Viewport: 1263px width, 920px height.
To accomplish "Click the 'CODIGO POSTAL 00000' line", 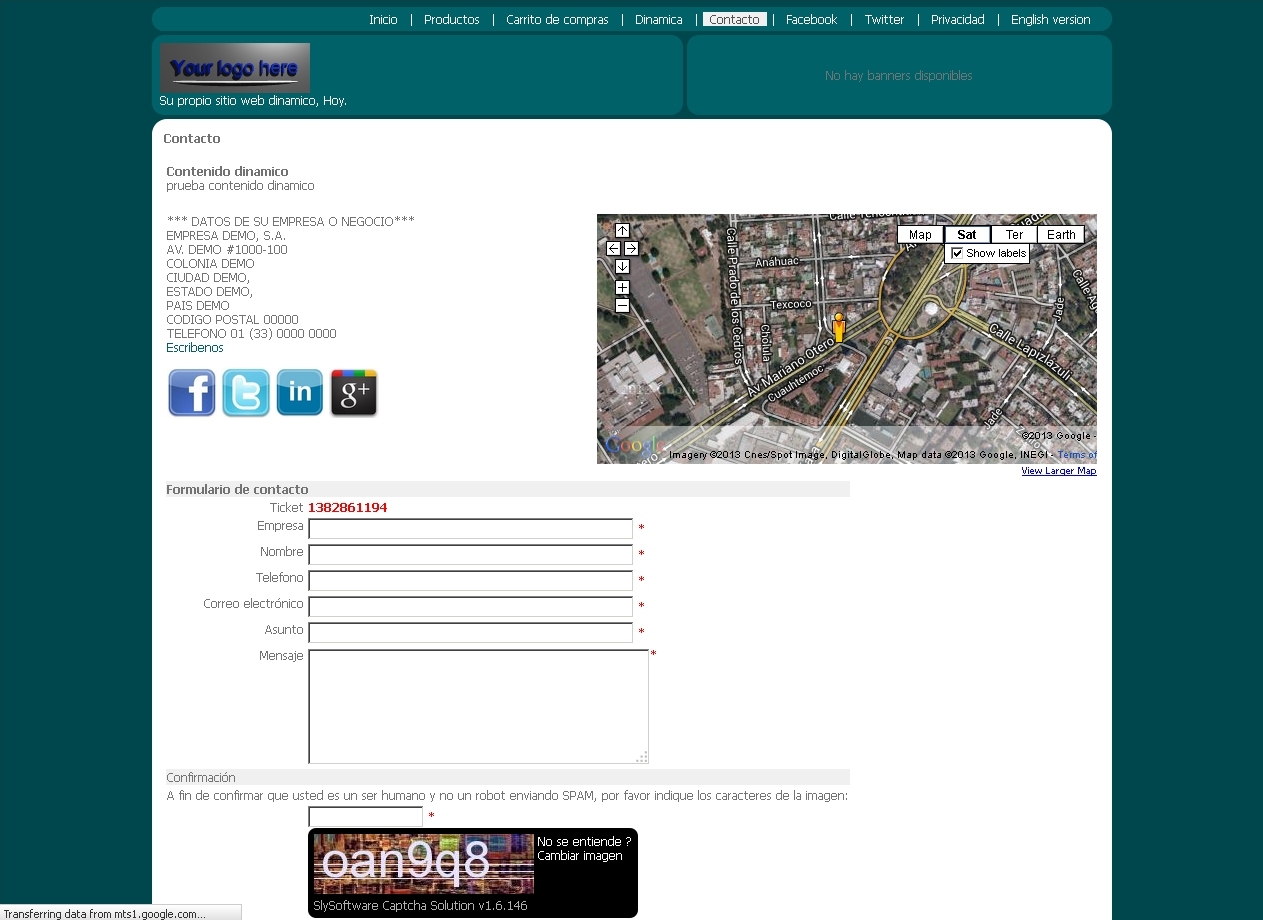I will (232, 320).
